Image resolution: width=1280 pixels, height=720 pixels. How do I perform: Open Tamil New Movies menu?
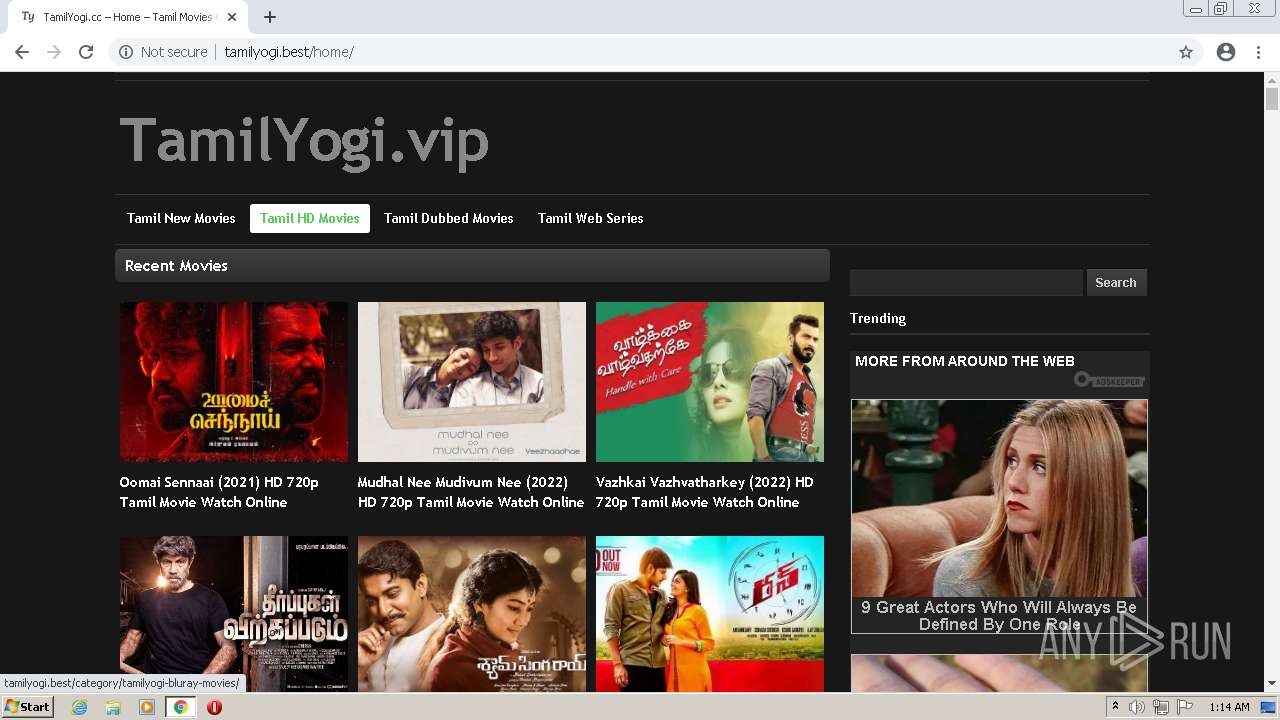[x=181, y=218]
